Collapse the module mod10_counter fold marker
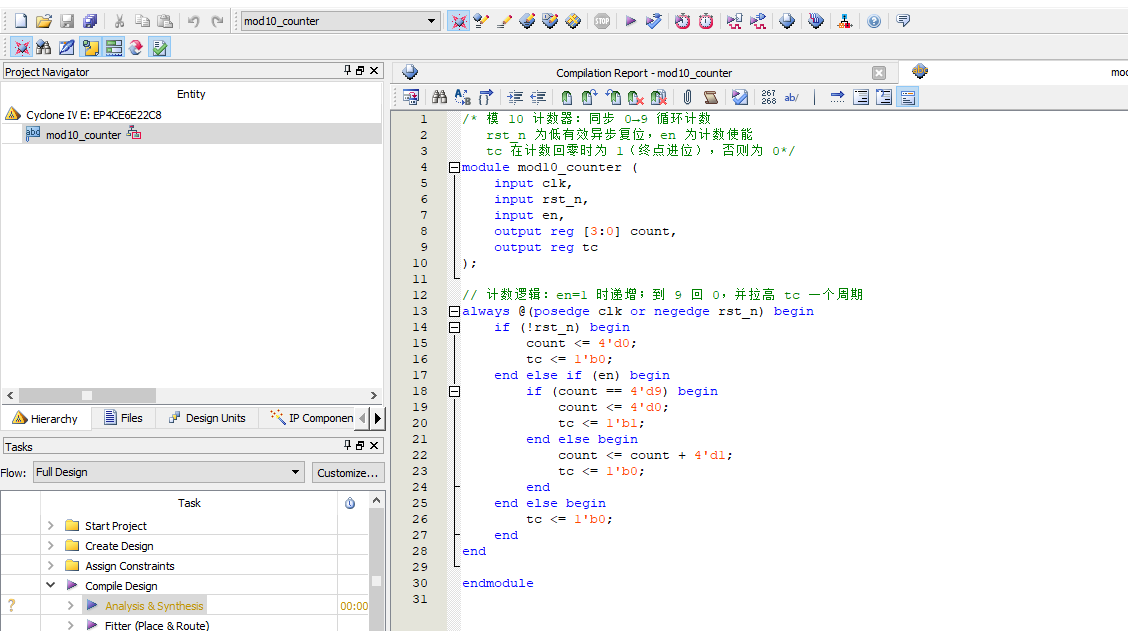Image resolution: width=1128 pixels, height=631 pixels. (x=454, y=168)
